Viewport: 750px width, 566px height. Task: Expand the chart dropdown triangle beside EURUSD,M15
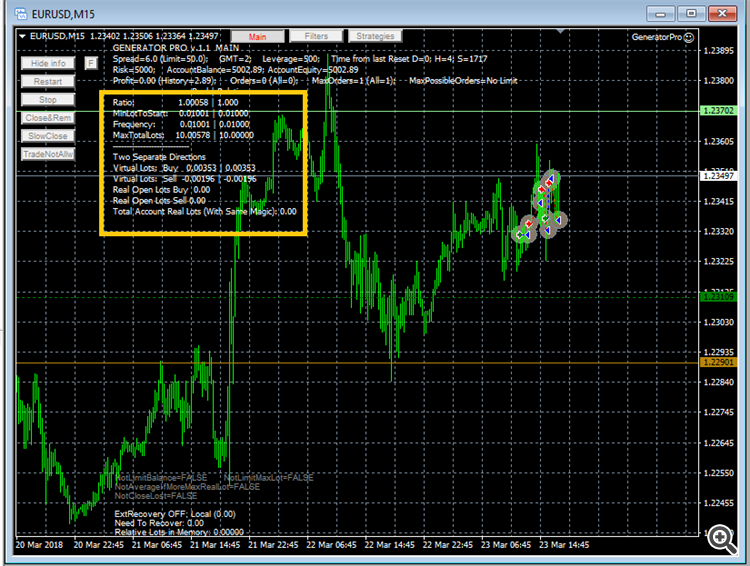[x=22, y=36]
